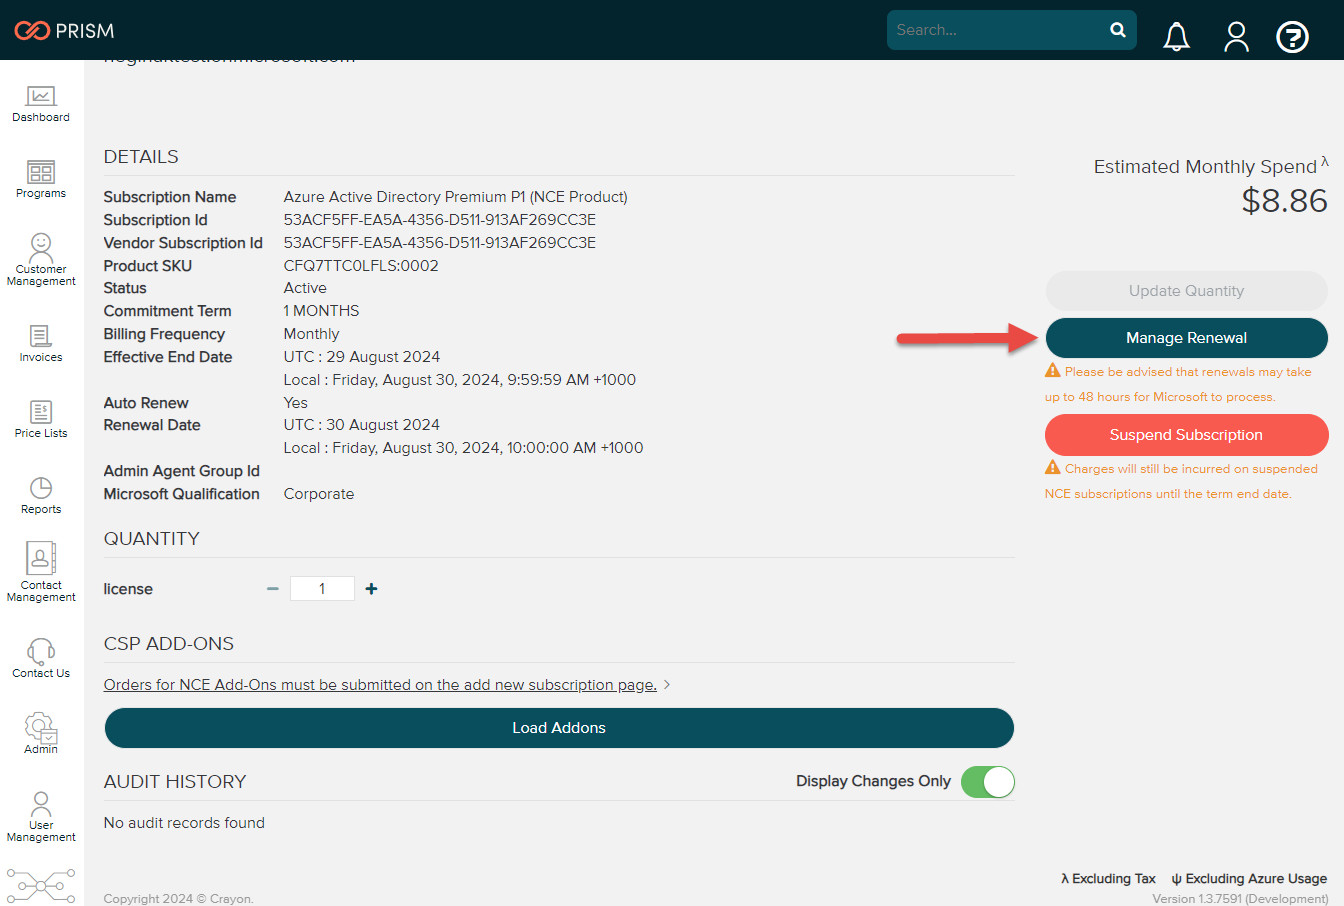Open Customer Management section

pos(41,259)
